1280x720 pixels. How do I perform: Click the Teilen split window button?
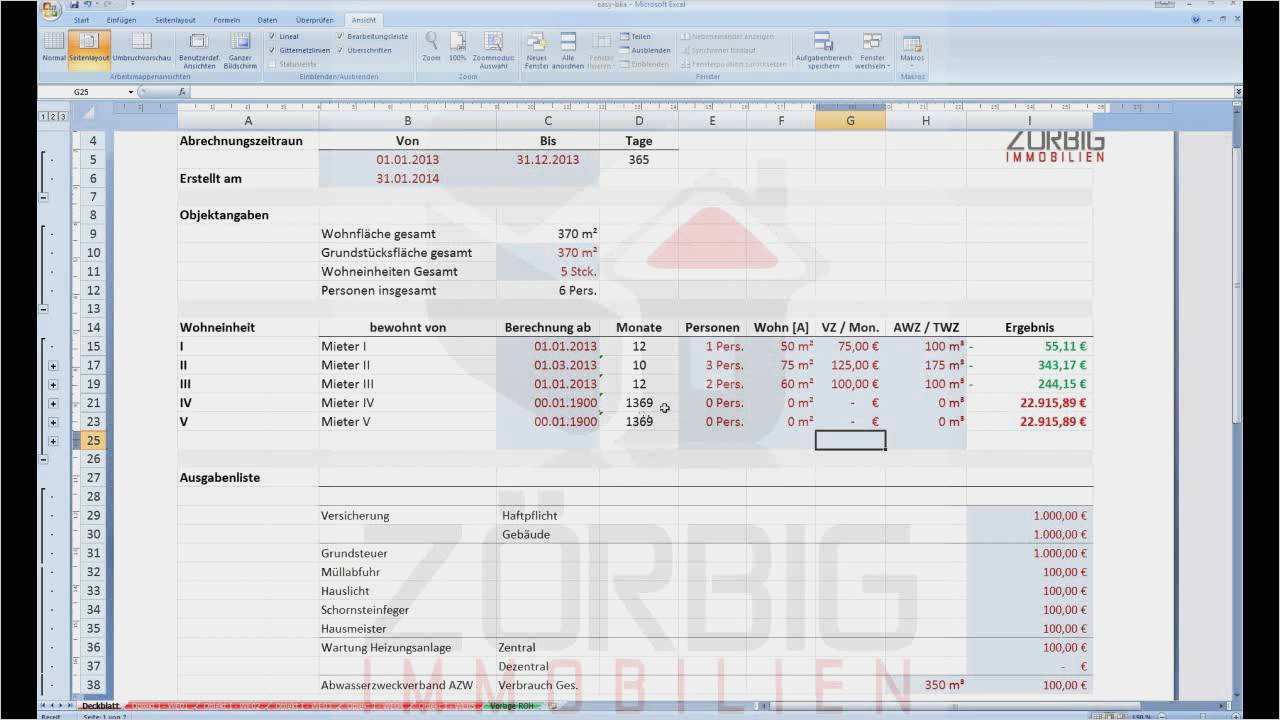[635, 36]
